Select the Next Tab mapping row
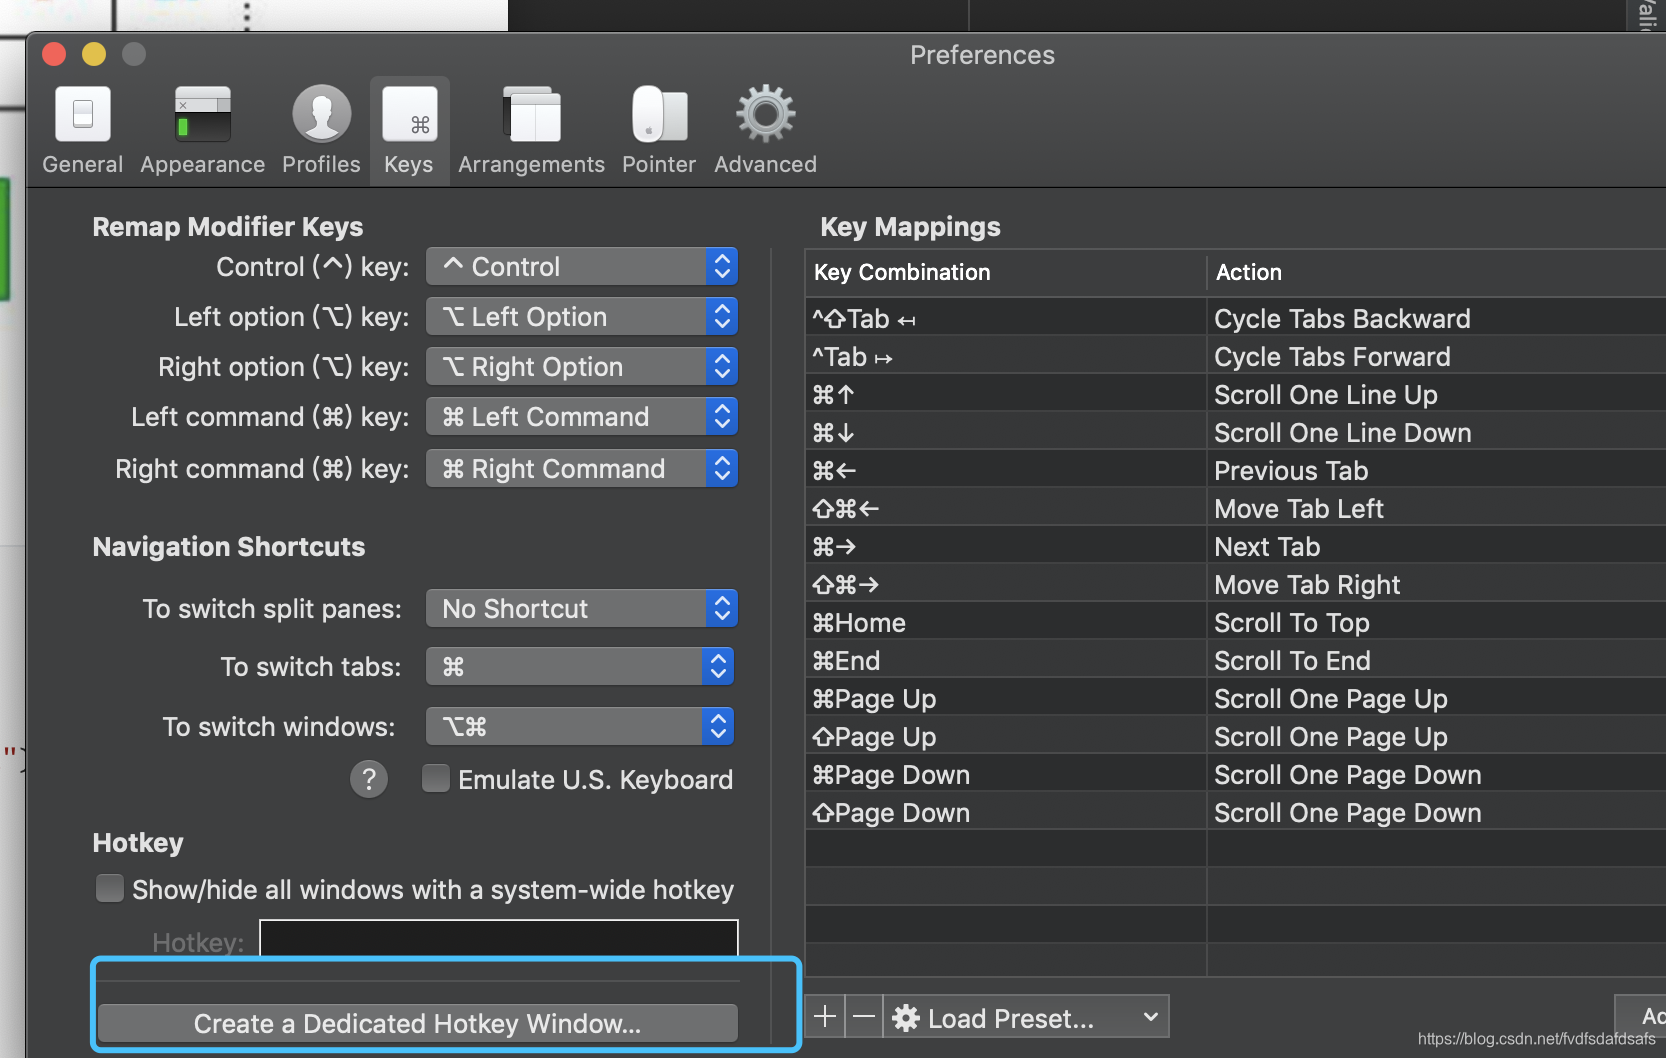The width and height of the screenshot is (1666, 1058). point(1236,546)
